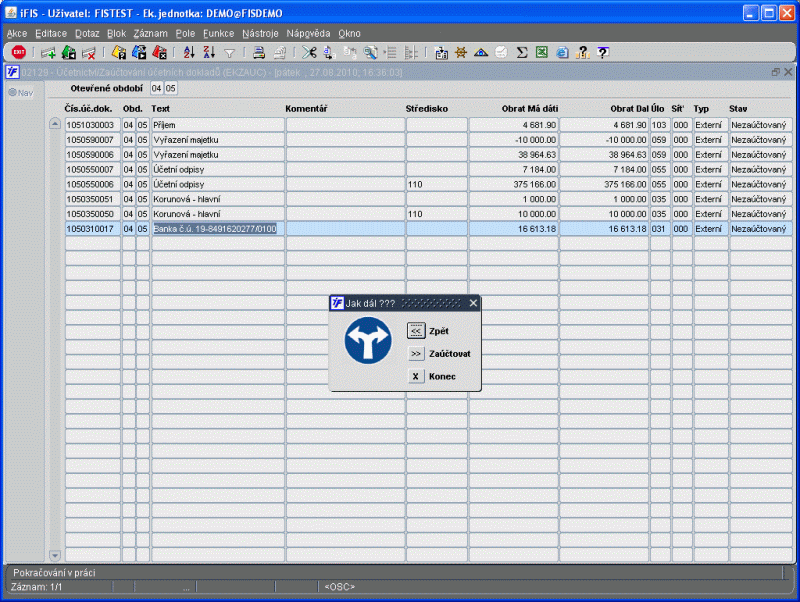Click the filter funnel icon
Viewport: 800px width, 602px height.
click(x=229, y=52)
